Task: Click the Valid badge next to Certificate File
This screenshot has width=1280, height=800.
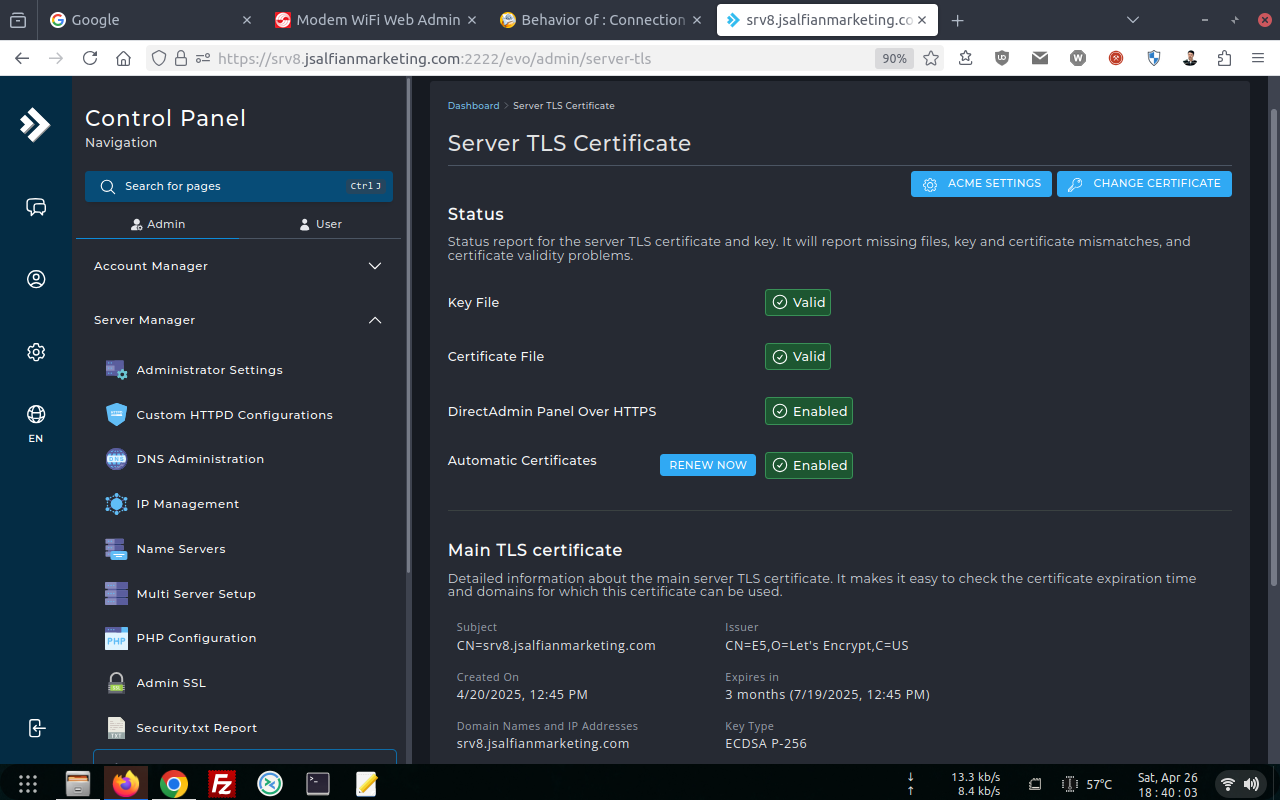Action: click(798, 356)
